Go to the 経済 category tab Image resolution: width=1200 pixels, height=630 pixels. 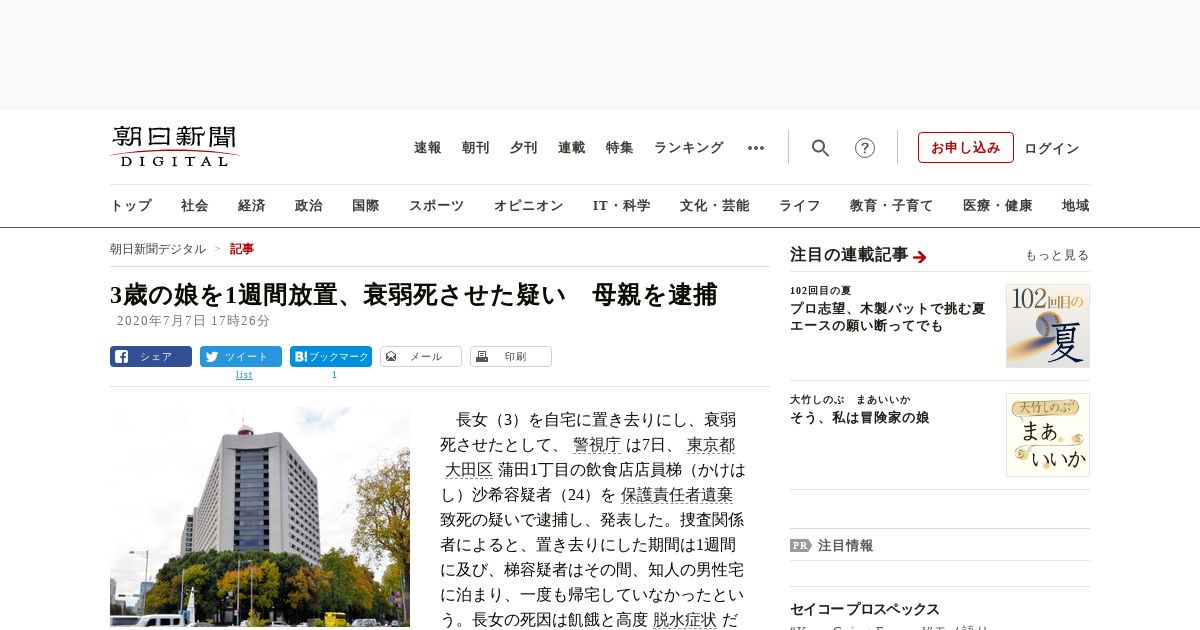click(252, 206)
